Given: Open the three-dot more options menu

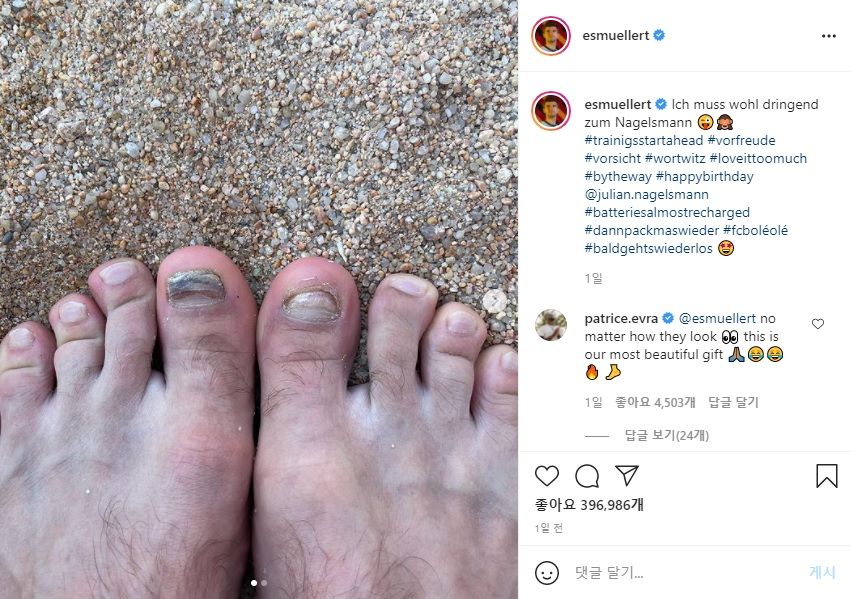Looking at the screenshot, I should (828, 36).
